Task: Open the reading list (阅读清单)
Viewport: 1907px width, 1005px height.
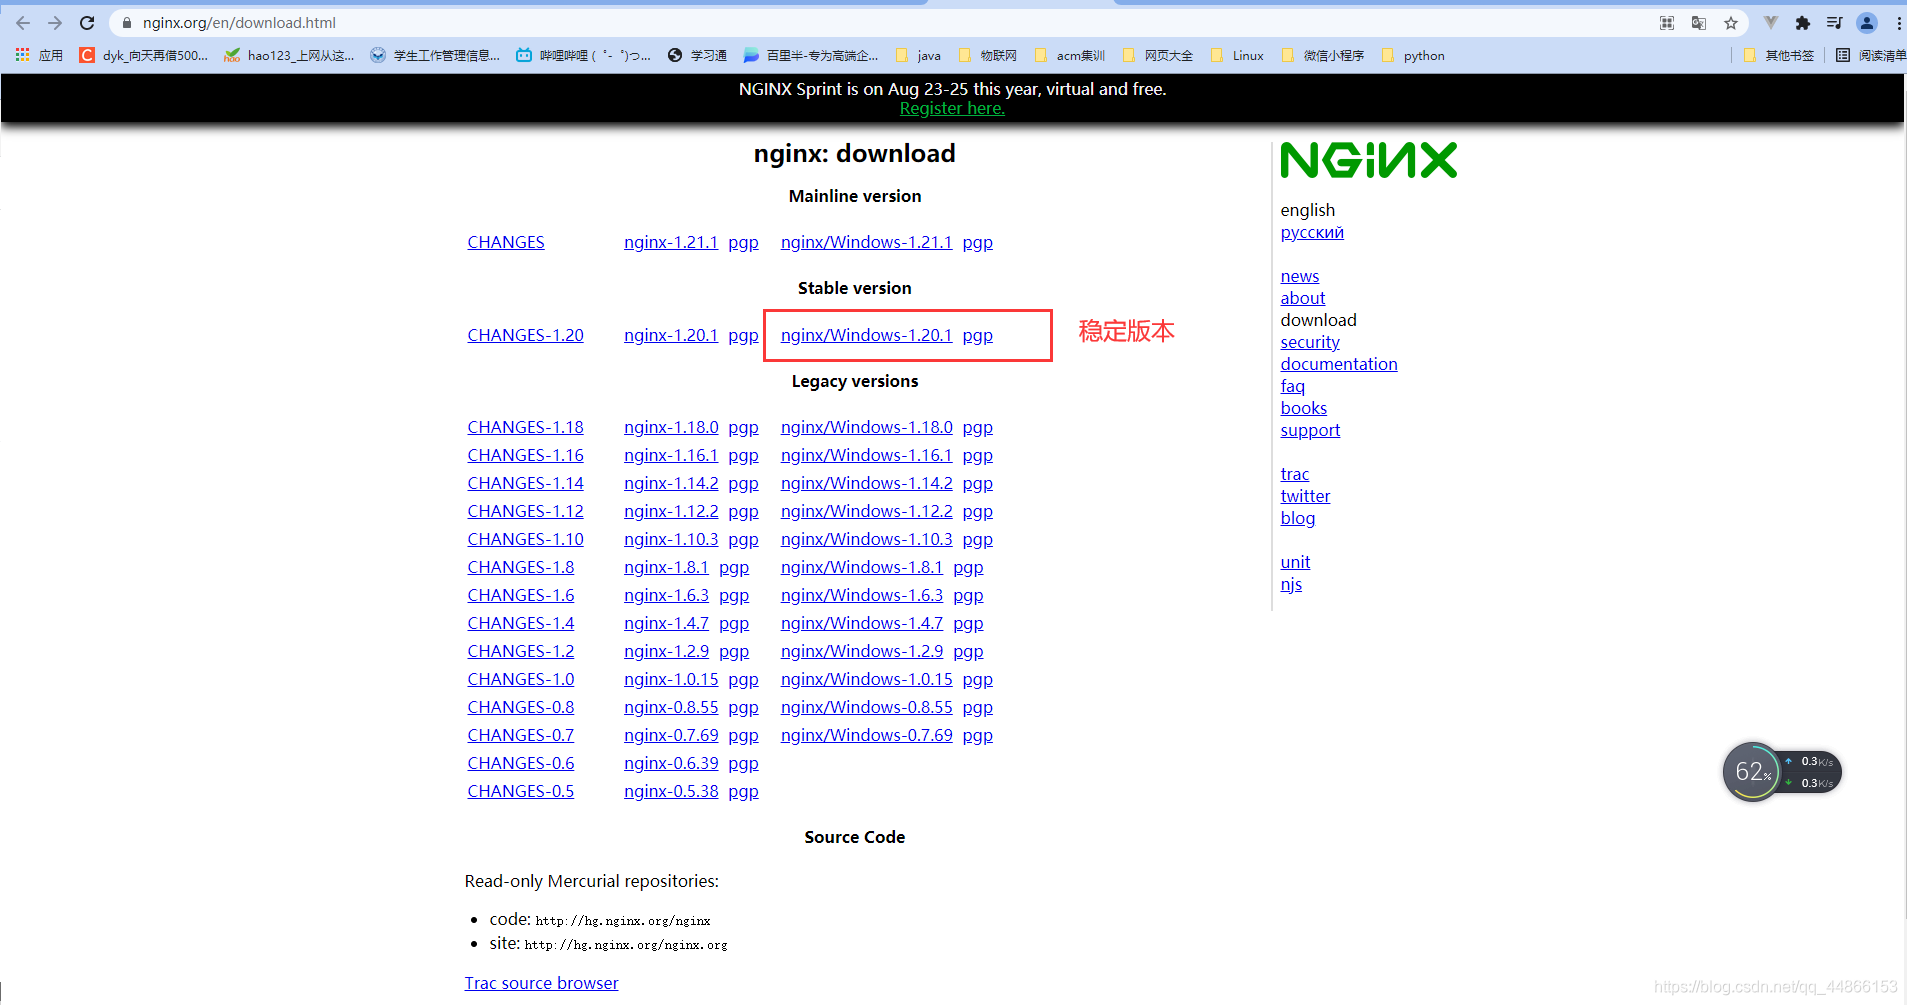Action: coord(1871,55)
